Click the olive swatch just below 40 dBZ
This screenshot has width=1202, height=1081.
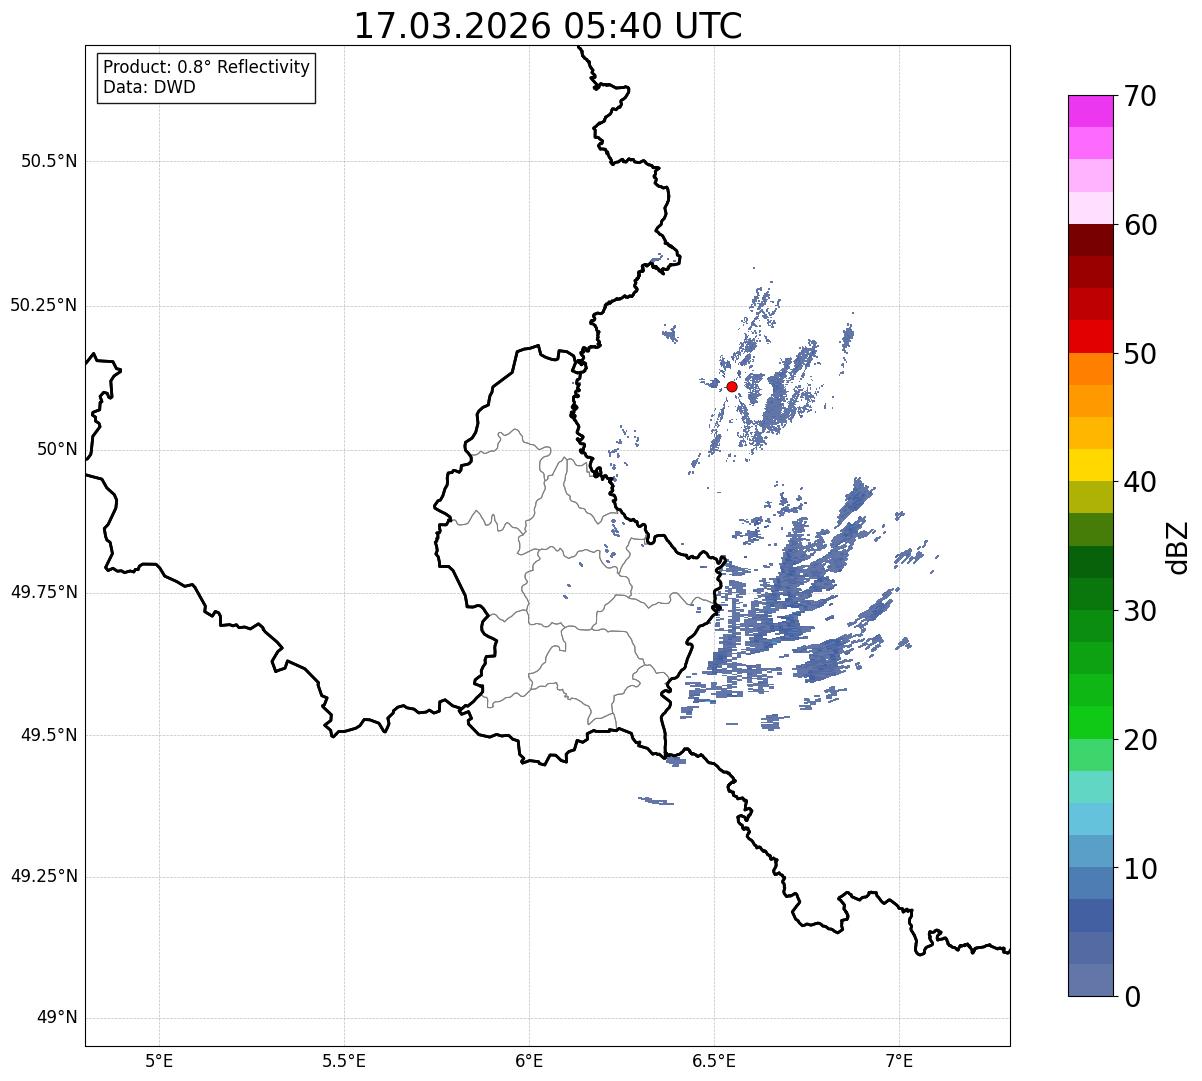1090,497
